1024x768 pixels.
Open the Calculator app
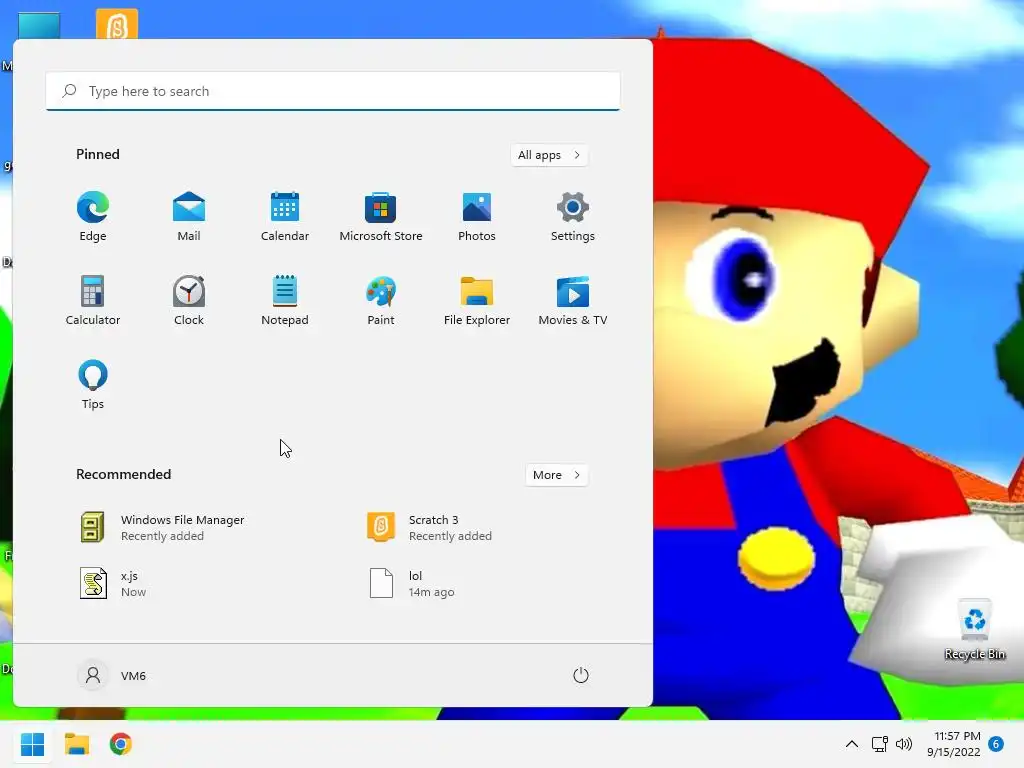93,301
